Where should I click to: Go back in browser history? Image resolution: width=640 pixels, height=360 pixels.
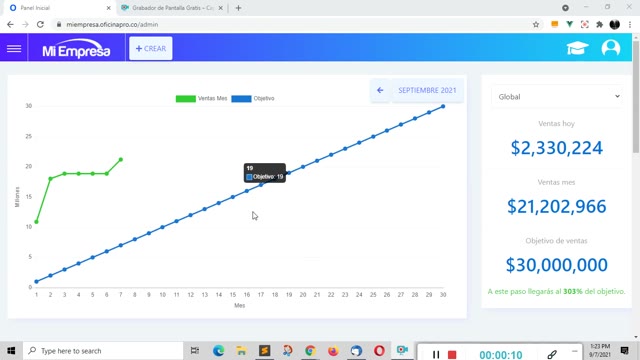pos(10,24)
